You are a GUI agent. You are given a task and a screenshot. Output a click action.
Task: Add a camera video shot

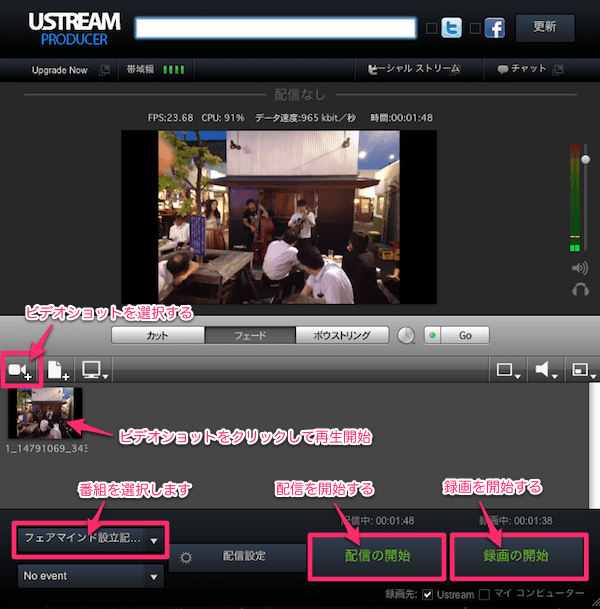coord(19,370)
